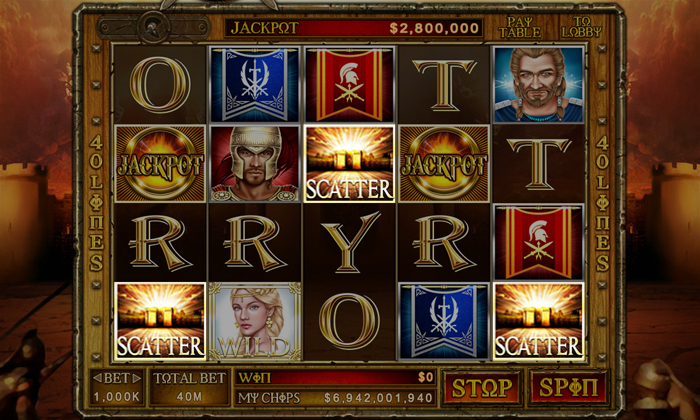Click the STOP button
Screen dimensions: 700x420
pyautogui.click(x=482, y=387)
